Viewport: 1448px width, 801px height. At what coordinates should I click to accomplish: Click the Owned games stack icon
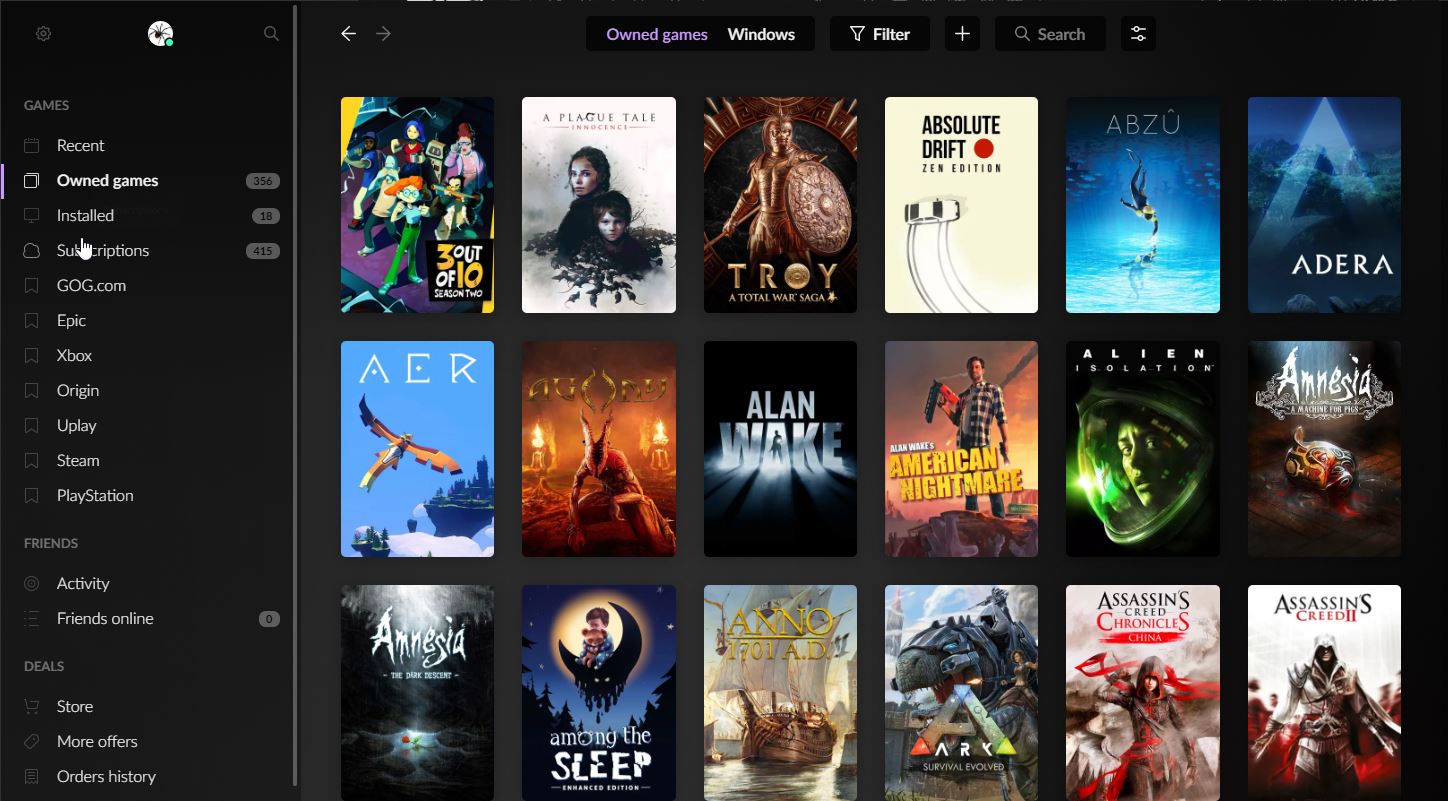point(32,181)
